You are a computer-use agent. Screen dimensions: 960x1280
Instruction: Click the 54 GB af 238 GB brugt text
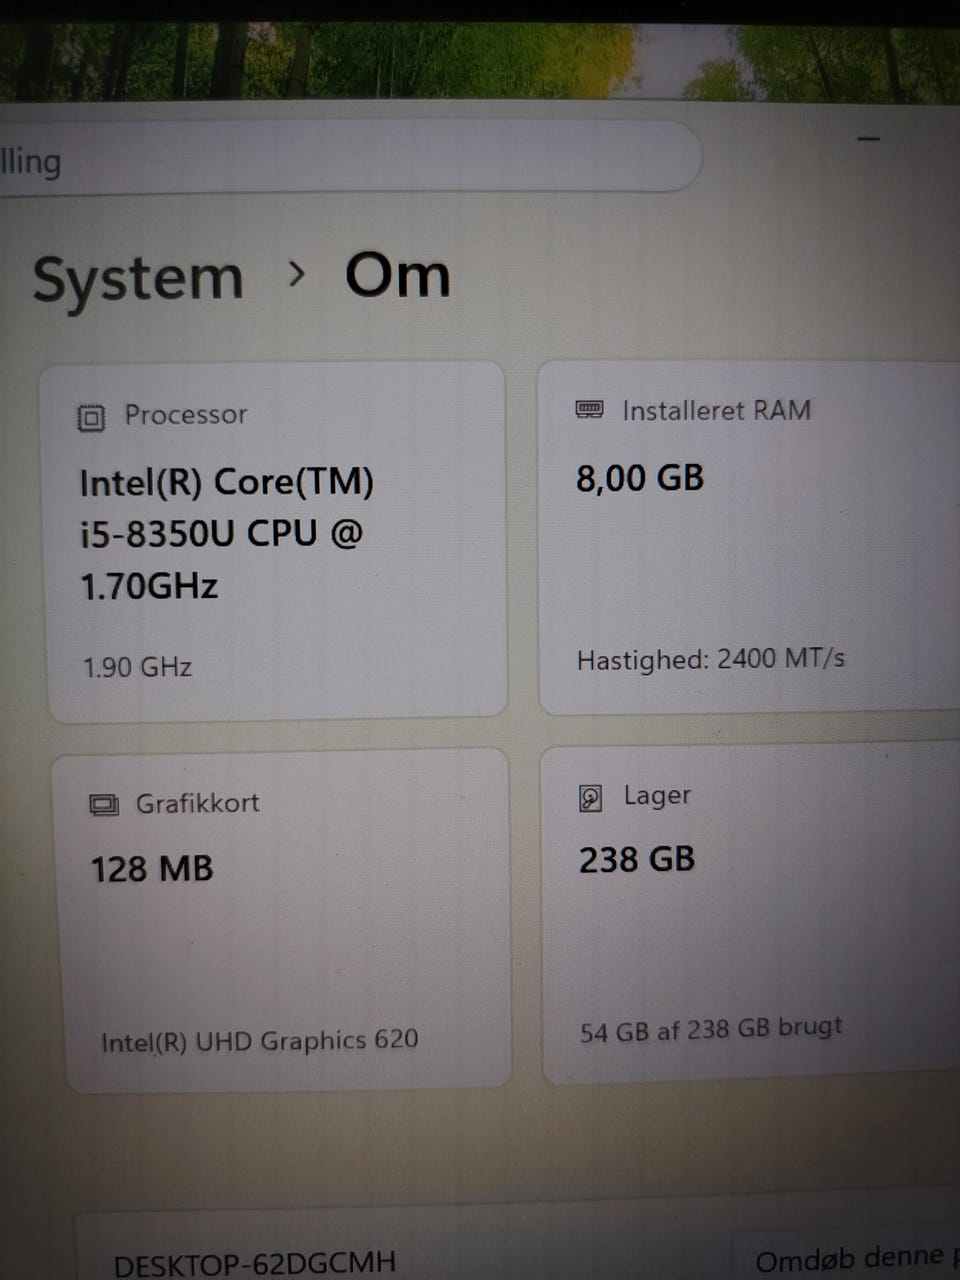711,1029
